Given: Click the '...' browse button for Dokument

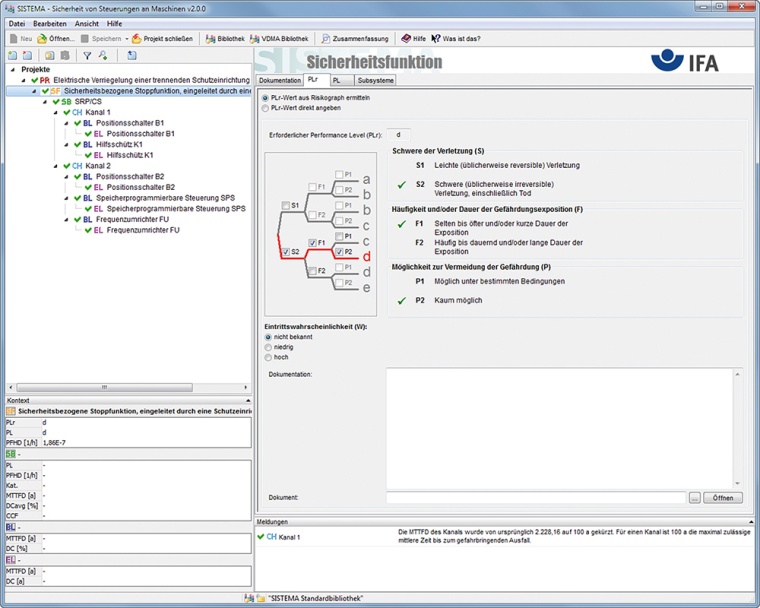Looking at the screenshot, I should click(x=694, y=497).
